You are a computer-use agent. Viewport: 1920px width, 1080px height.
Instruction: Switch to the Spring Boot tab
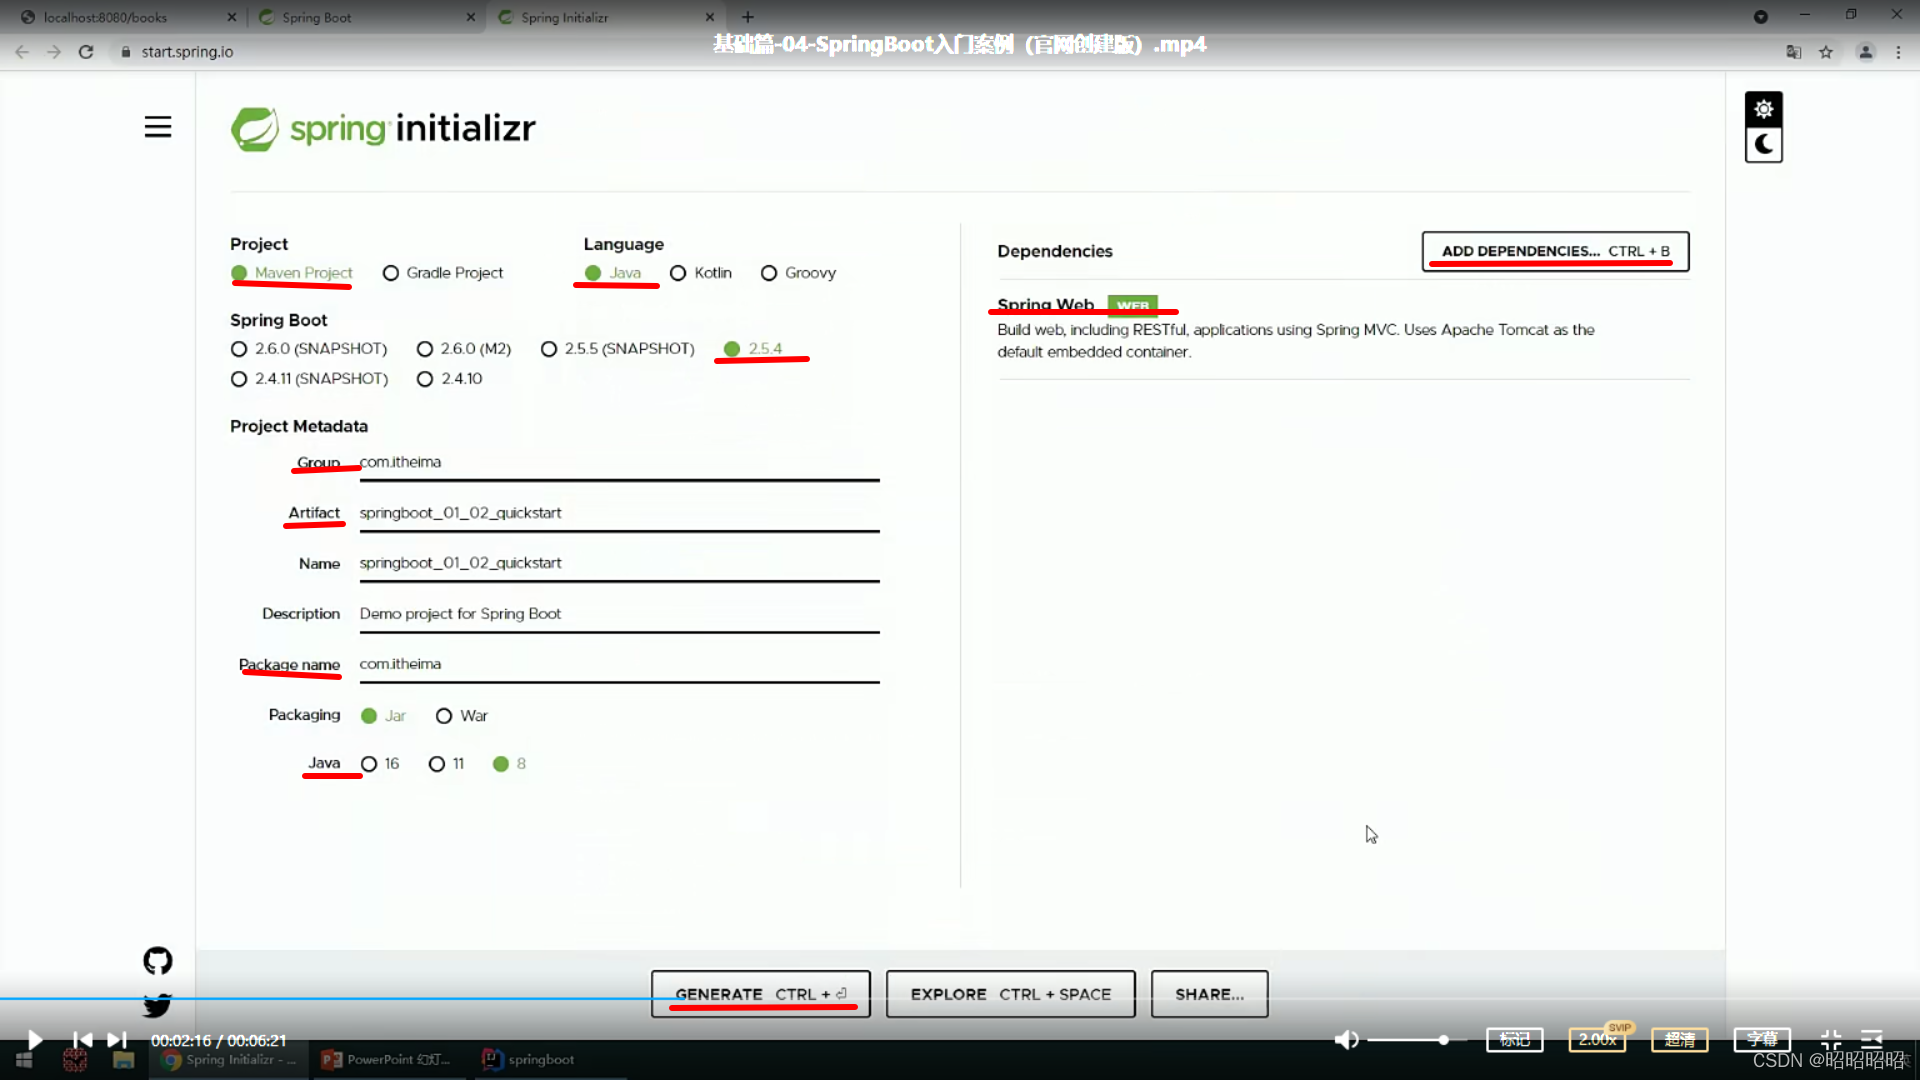(365, 17)
